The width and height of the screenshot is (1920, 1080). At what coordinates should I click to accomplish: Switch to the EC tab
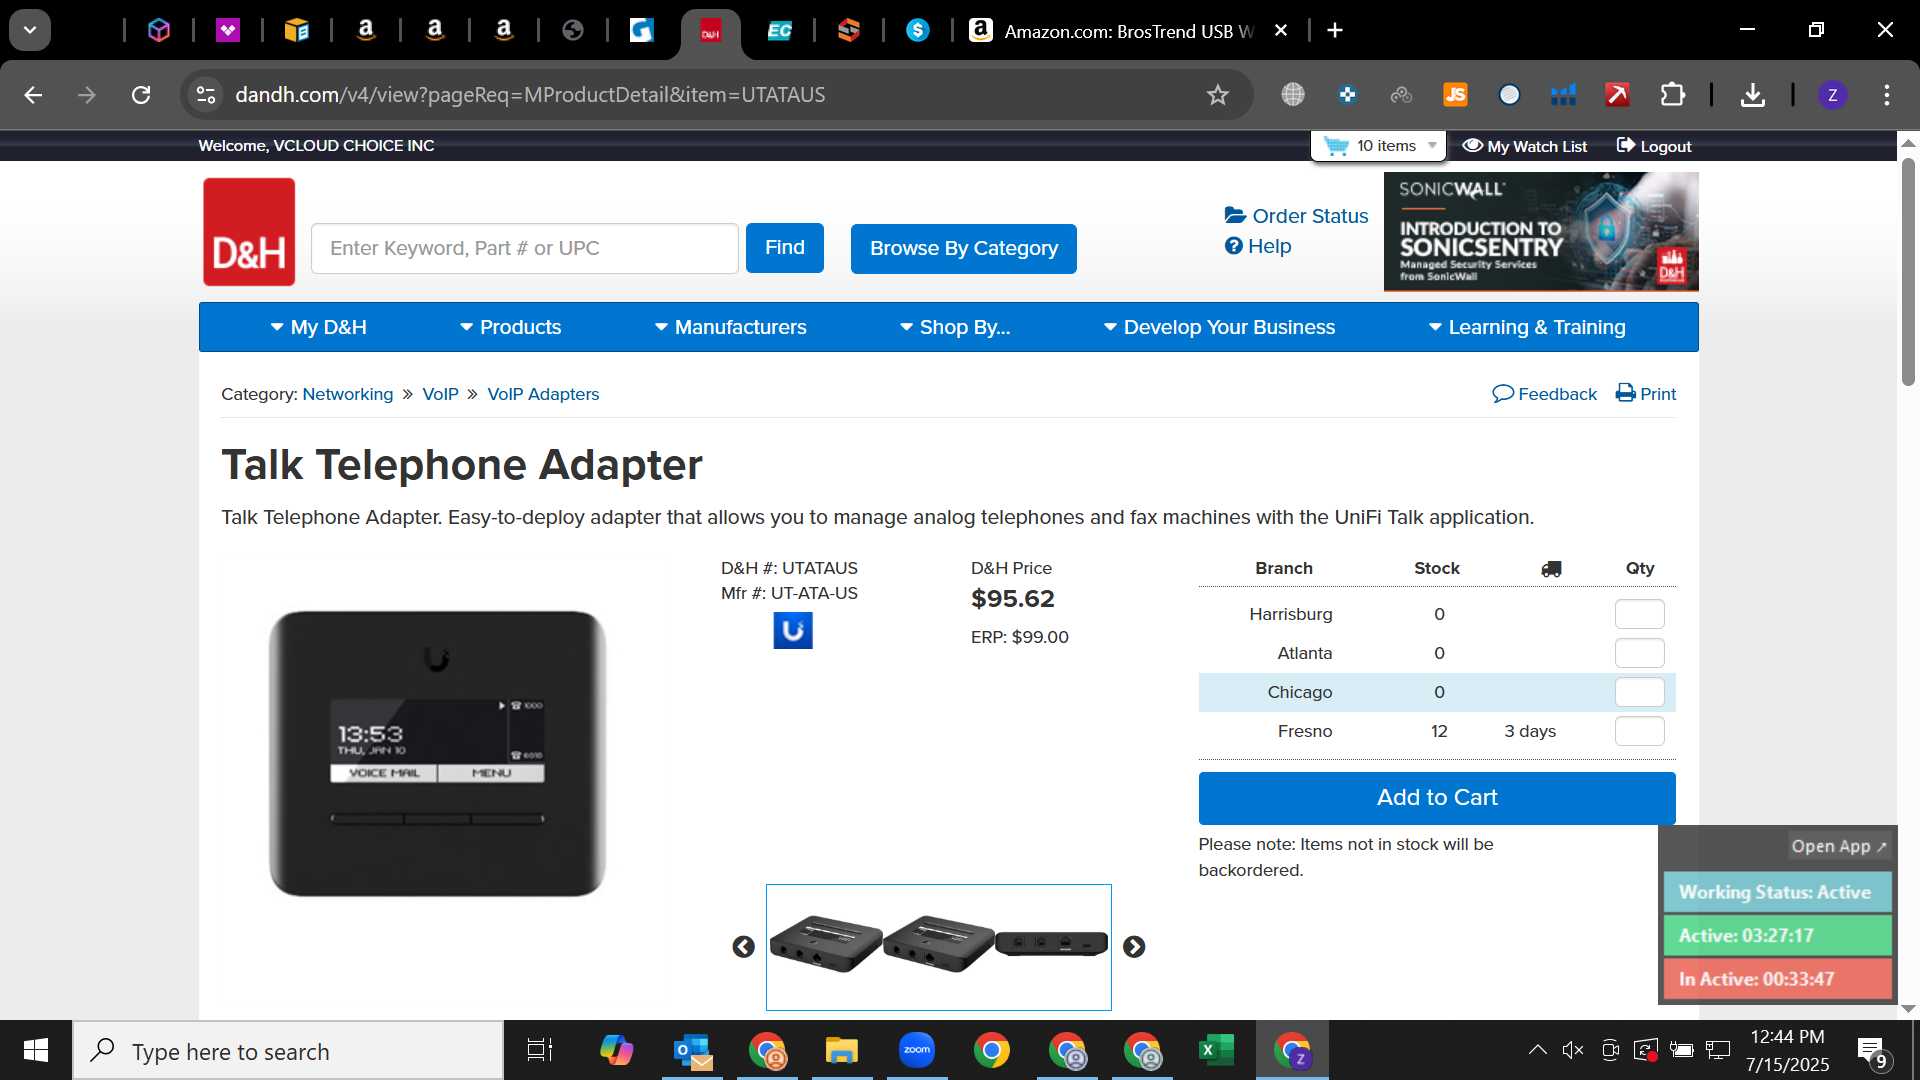point(779,31)
